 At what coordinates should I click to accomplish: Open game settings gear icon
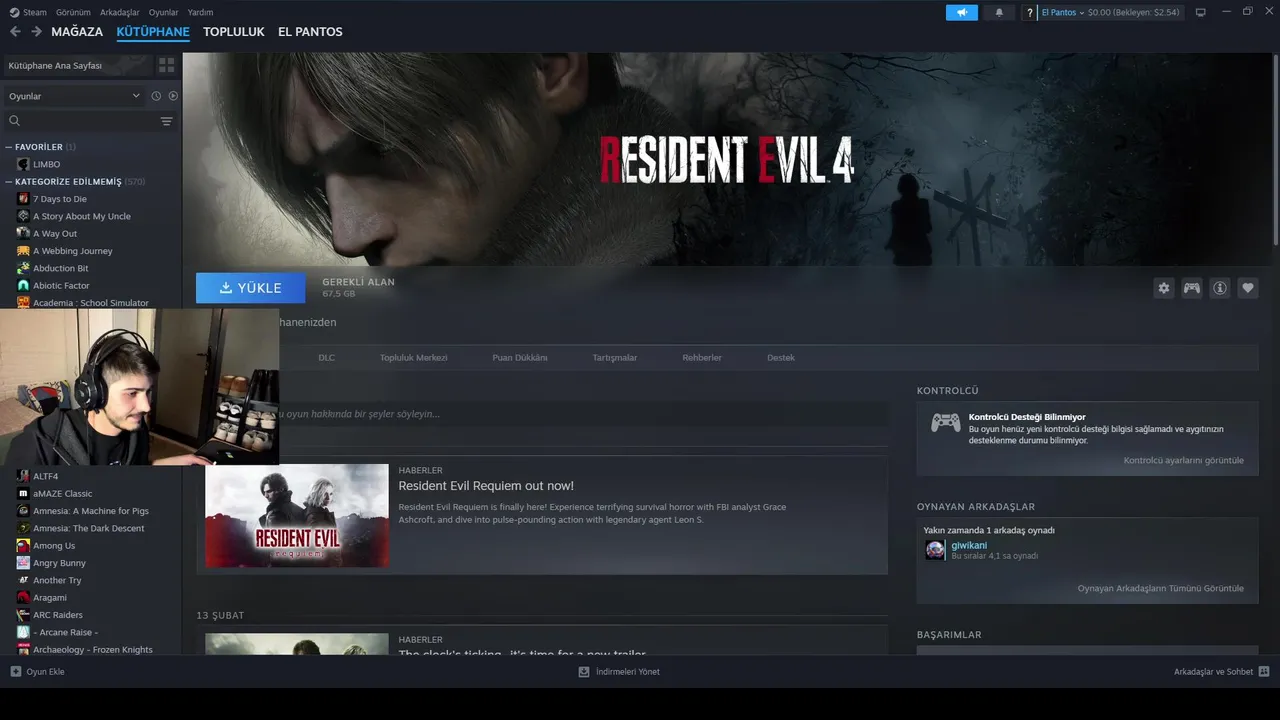1164,288
